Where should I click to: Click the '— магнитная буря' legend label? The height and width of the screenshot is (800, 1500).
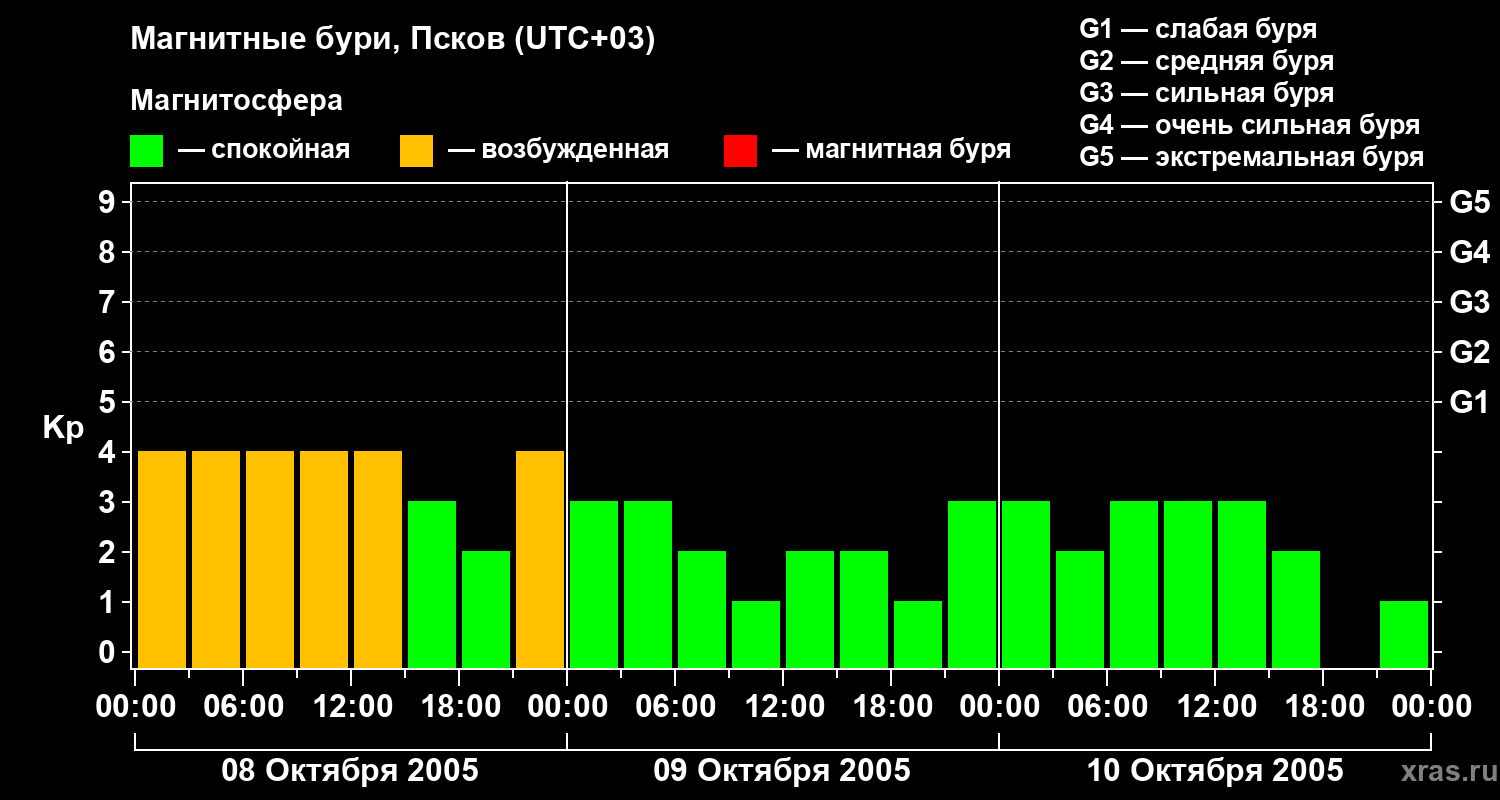pos(891,150)
